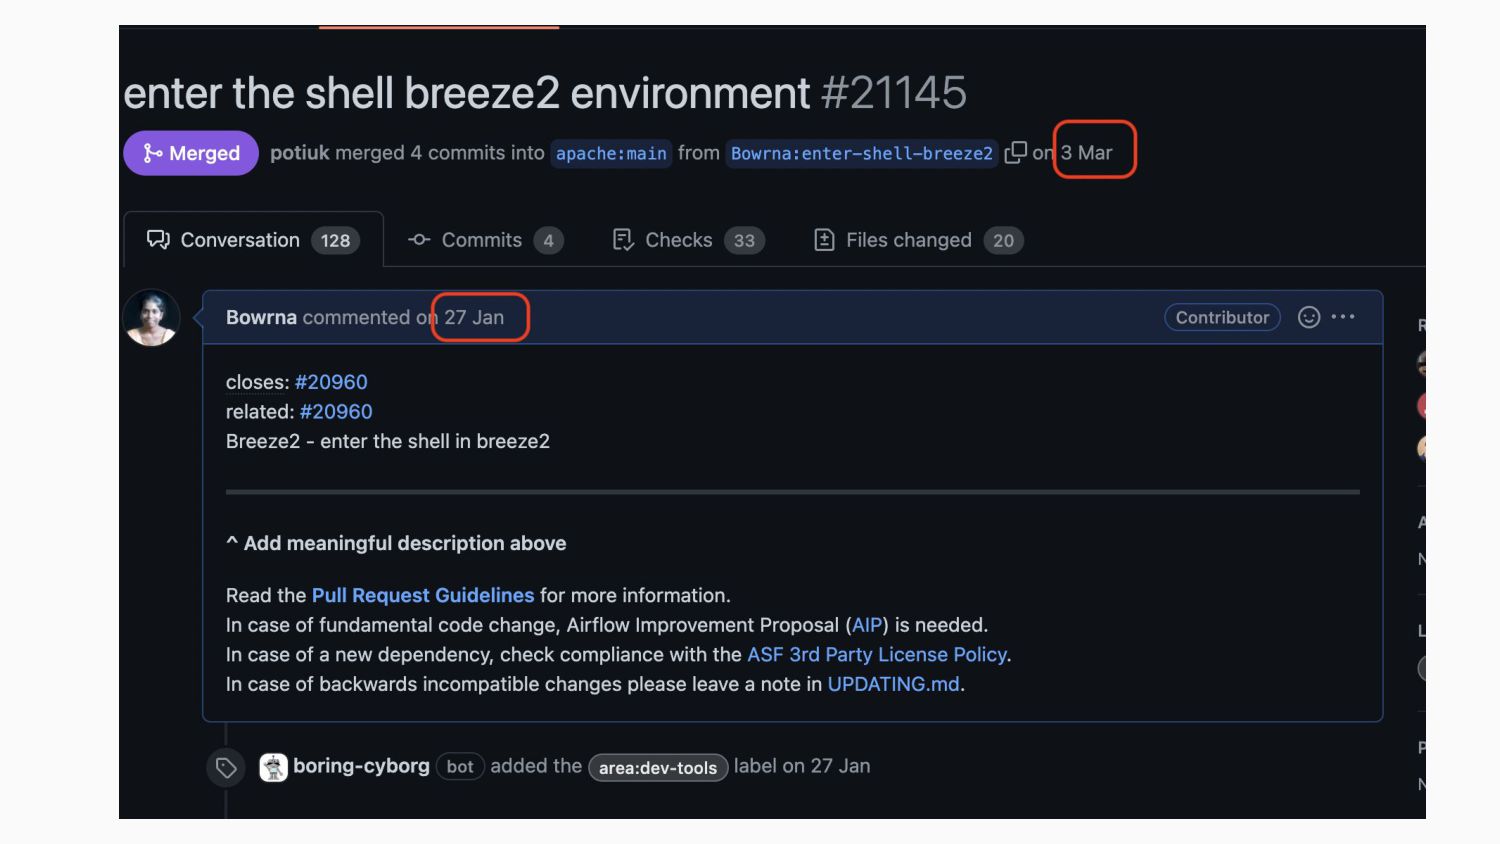Viewport: 1500px width, 844px height.
Task: Open the Pull Request Guidelines link
Action: point(423,595)
